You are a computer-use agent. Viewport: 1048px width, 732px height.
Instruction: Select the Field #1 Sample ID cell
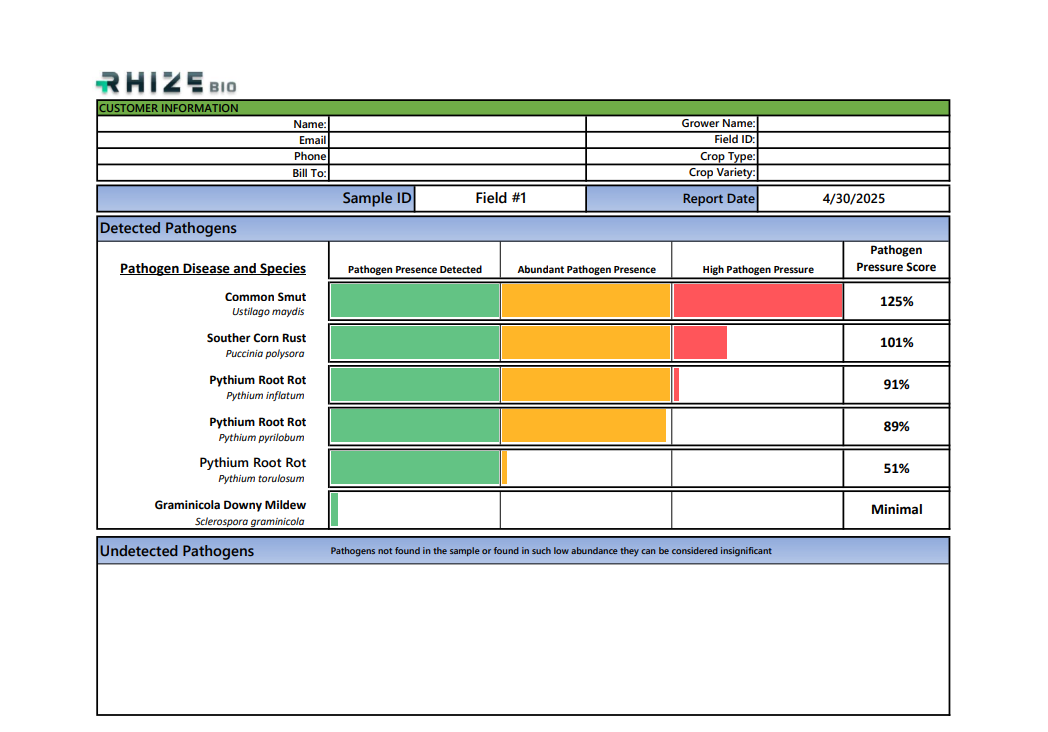501,199
